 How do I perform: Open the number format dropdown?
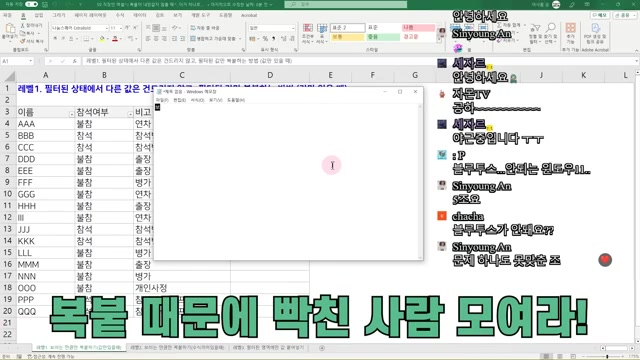tap(293, 28)
